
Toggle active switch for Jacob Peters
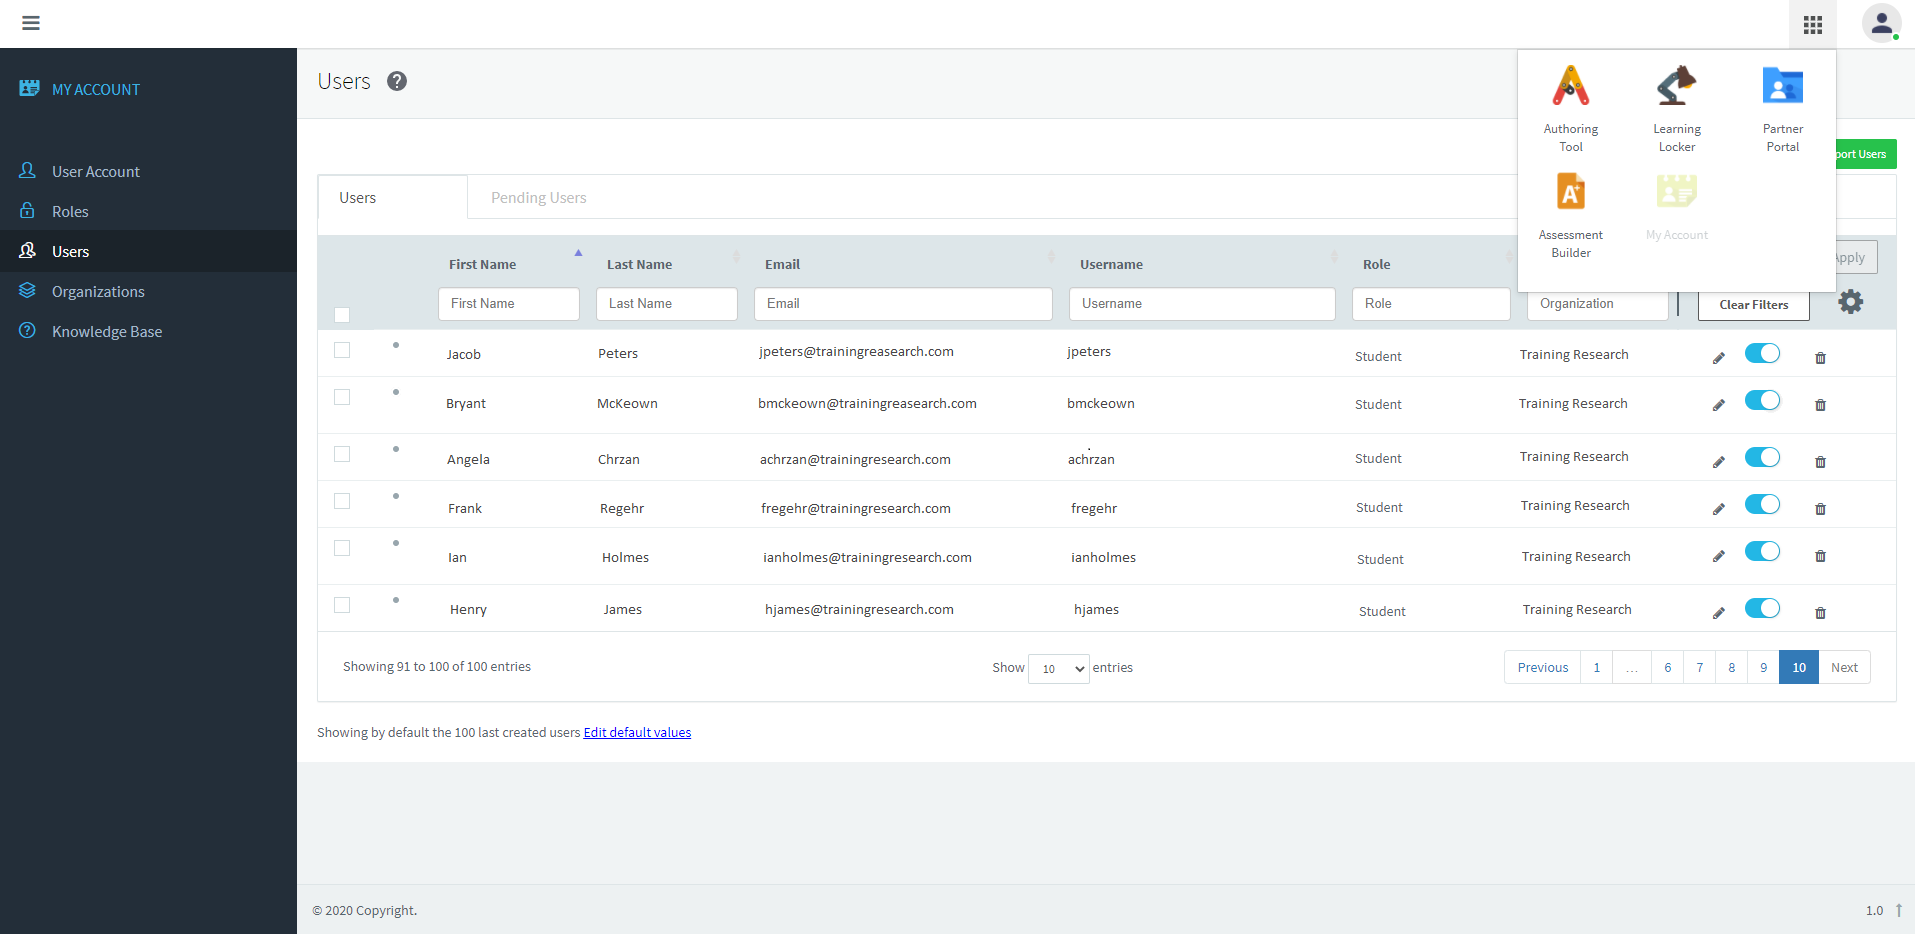click(1762, 353)
